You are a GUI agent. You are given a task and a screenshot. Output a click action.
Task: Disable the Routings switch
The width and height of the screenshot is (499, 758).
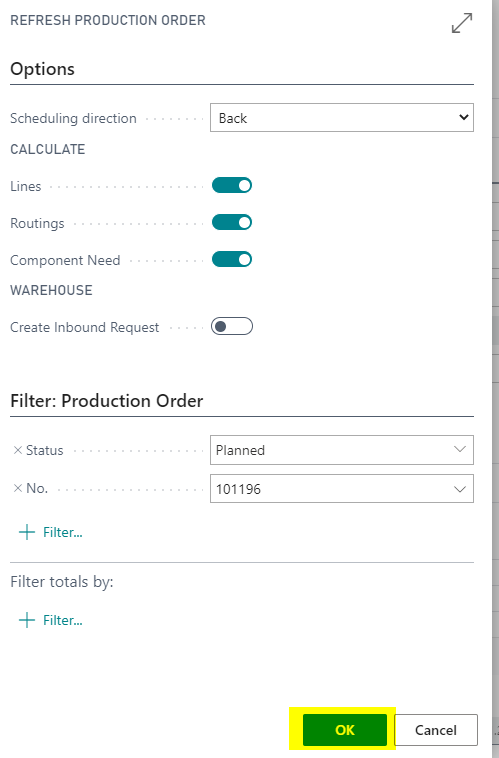click(232, 222)
